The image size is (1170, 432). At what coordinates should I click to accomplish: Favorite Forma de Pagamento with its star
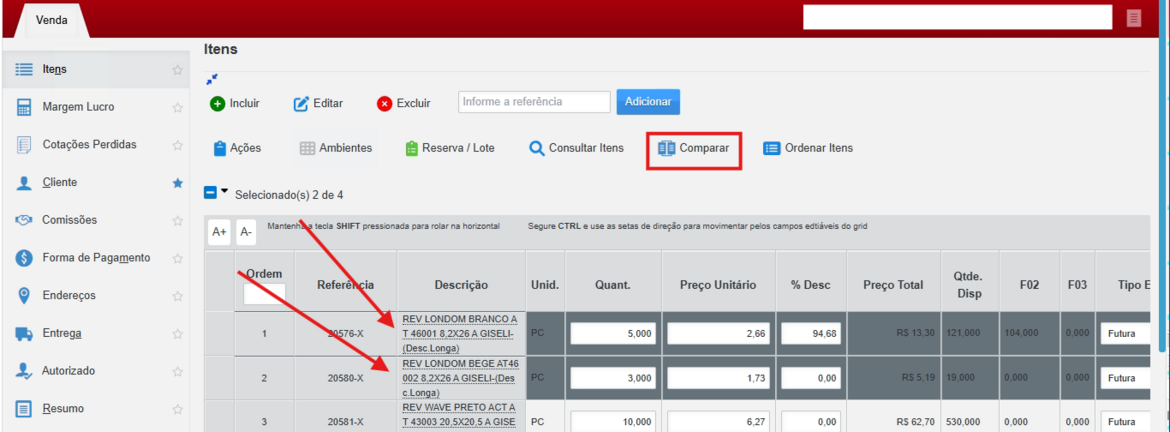point(178,258)
